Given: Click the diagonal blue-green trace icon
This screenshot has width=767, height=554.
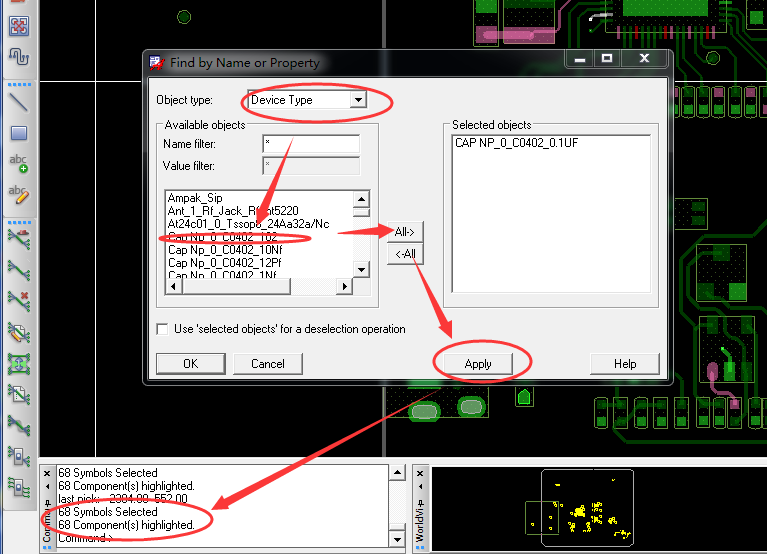Looking at the screenshot, I should tap(19, 425).
